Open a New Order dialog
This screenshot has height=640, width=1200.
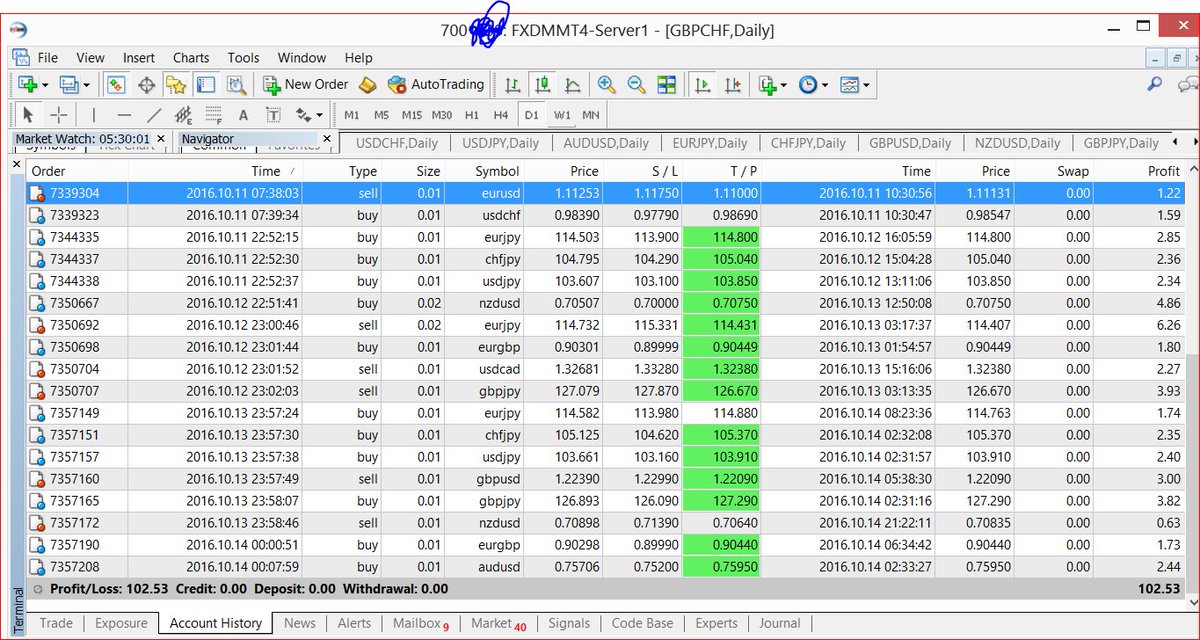click(x=305, y=84)
